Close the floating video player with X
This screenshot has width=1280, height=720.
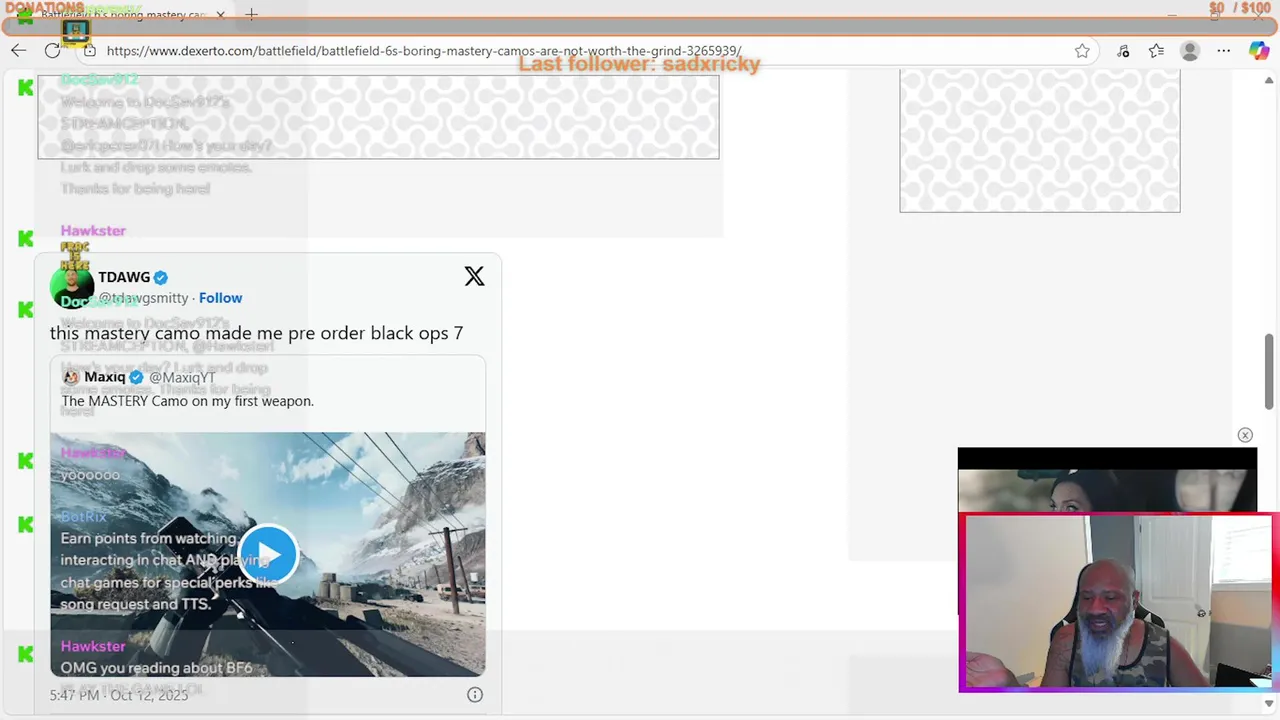(x=1245, y=435)
